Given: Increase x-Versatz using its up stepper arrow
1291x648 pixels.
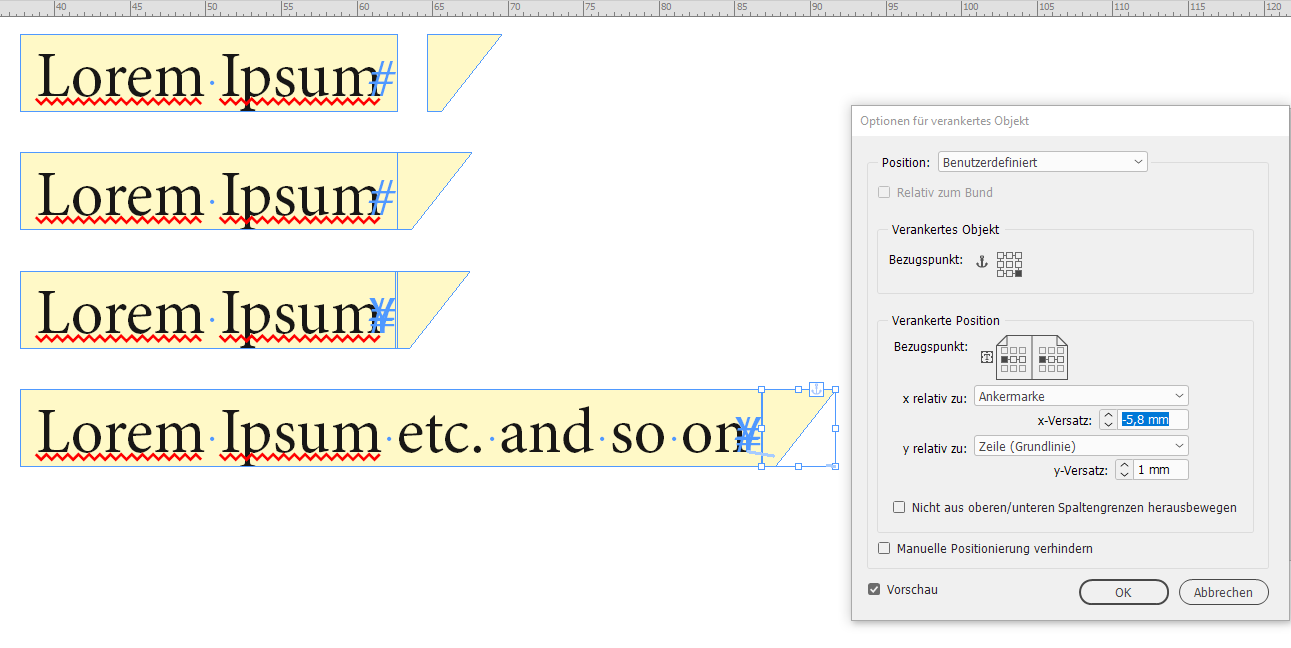Looking at the screenshot, I should pyautogui.click(x=1108, y=415).
